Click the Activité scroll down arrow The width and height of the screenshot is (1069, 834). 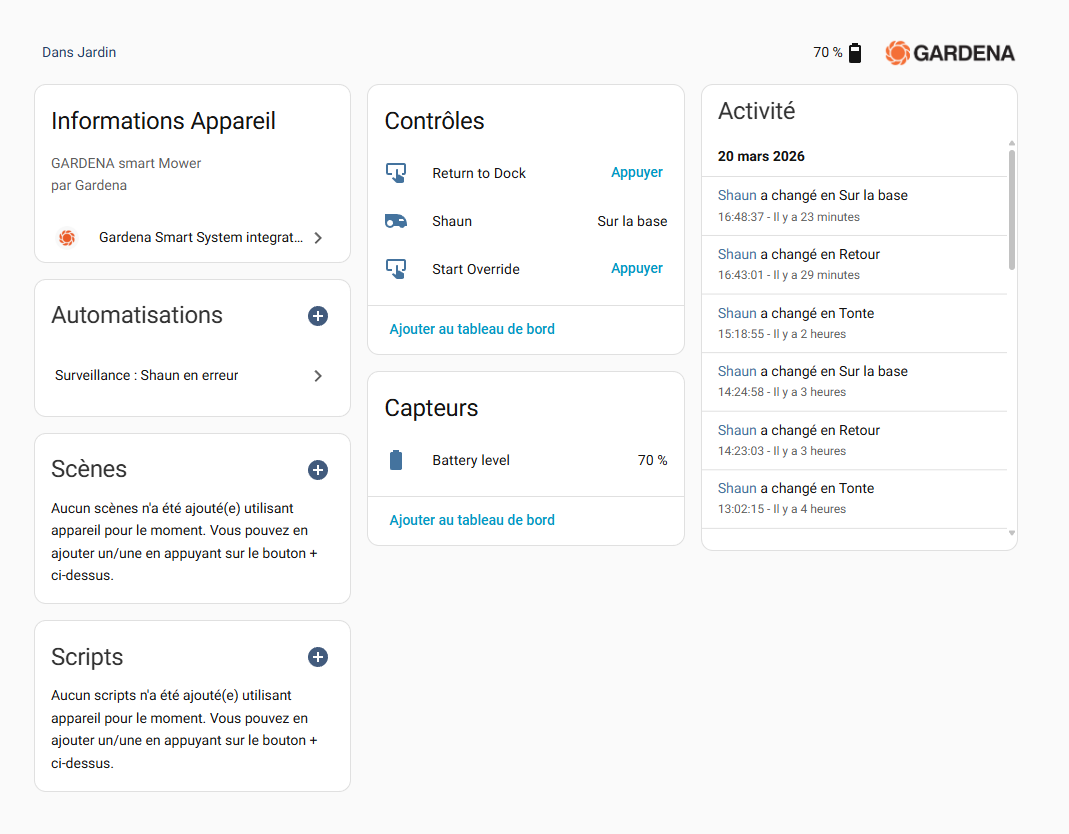point(1011,534)
